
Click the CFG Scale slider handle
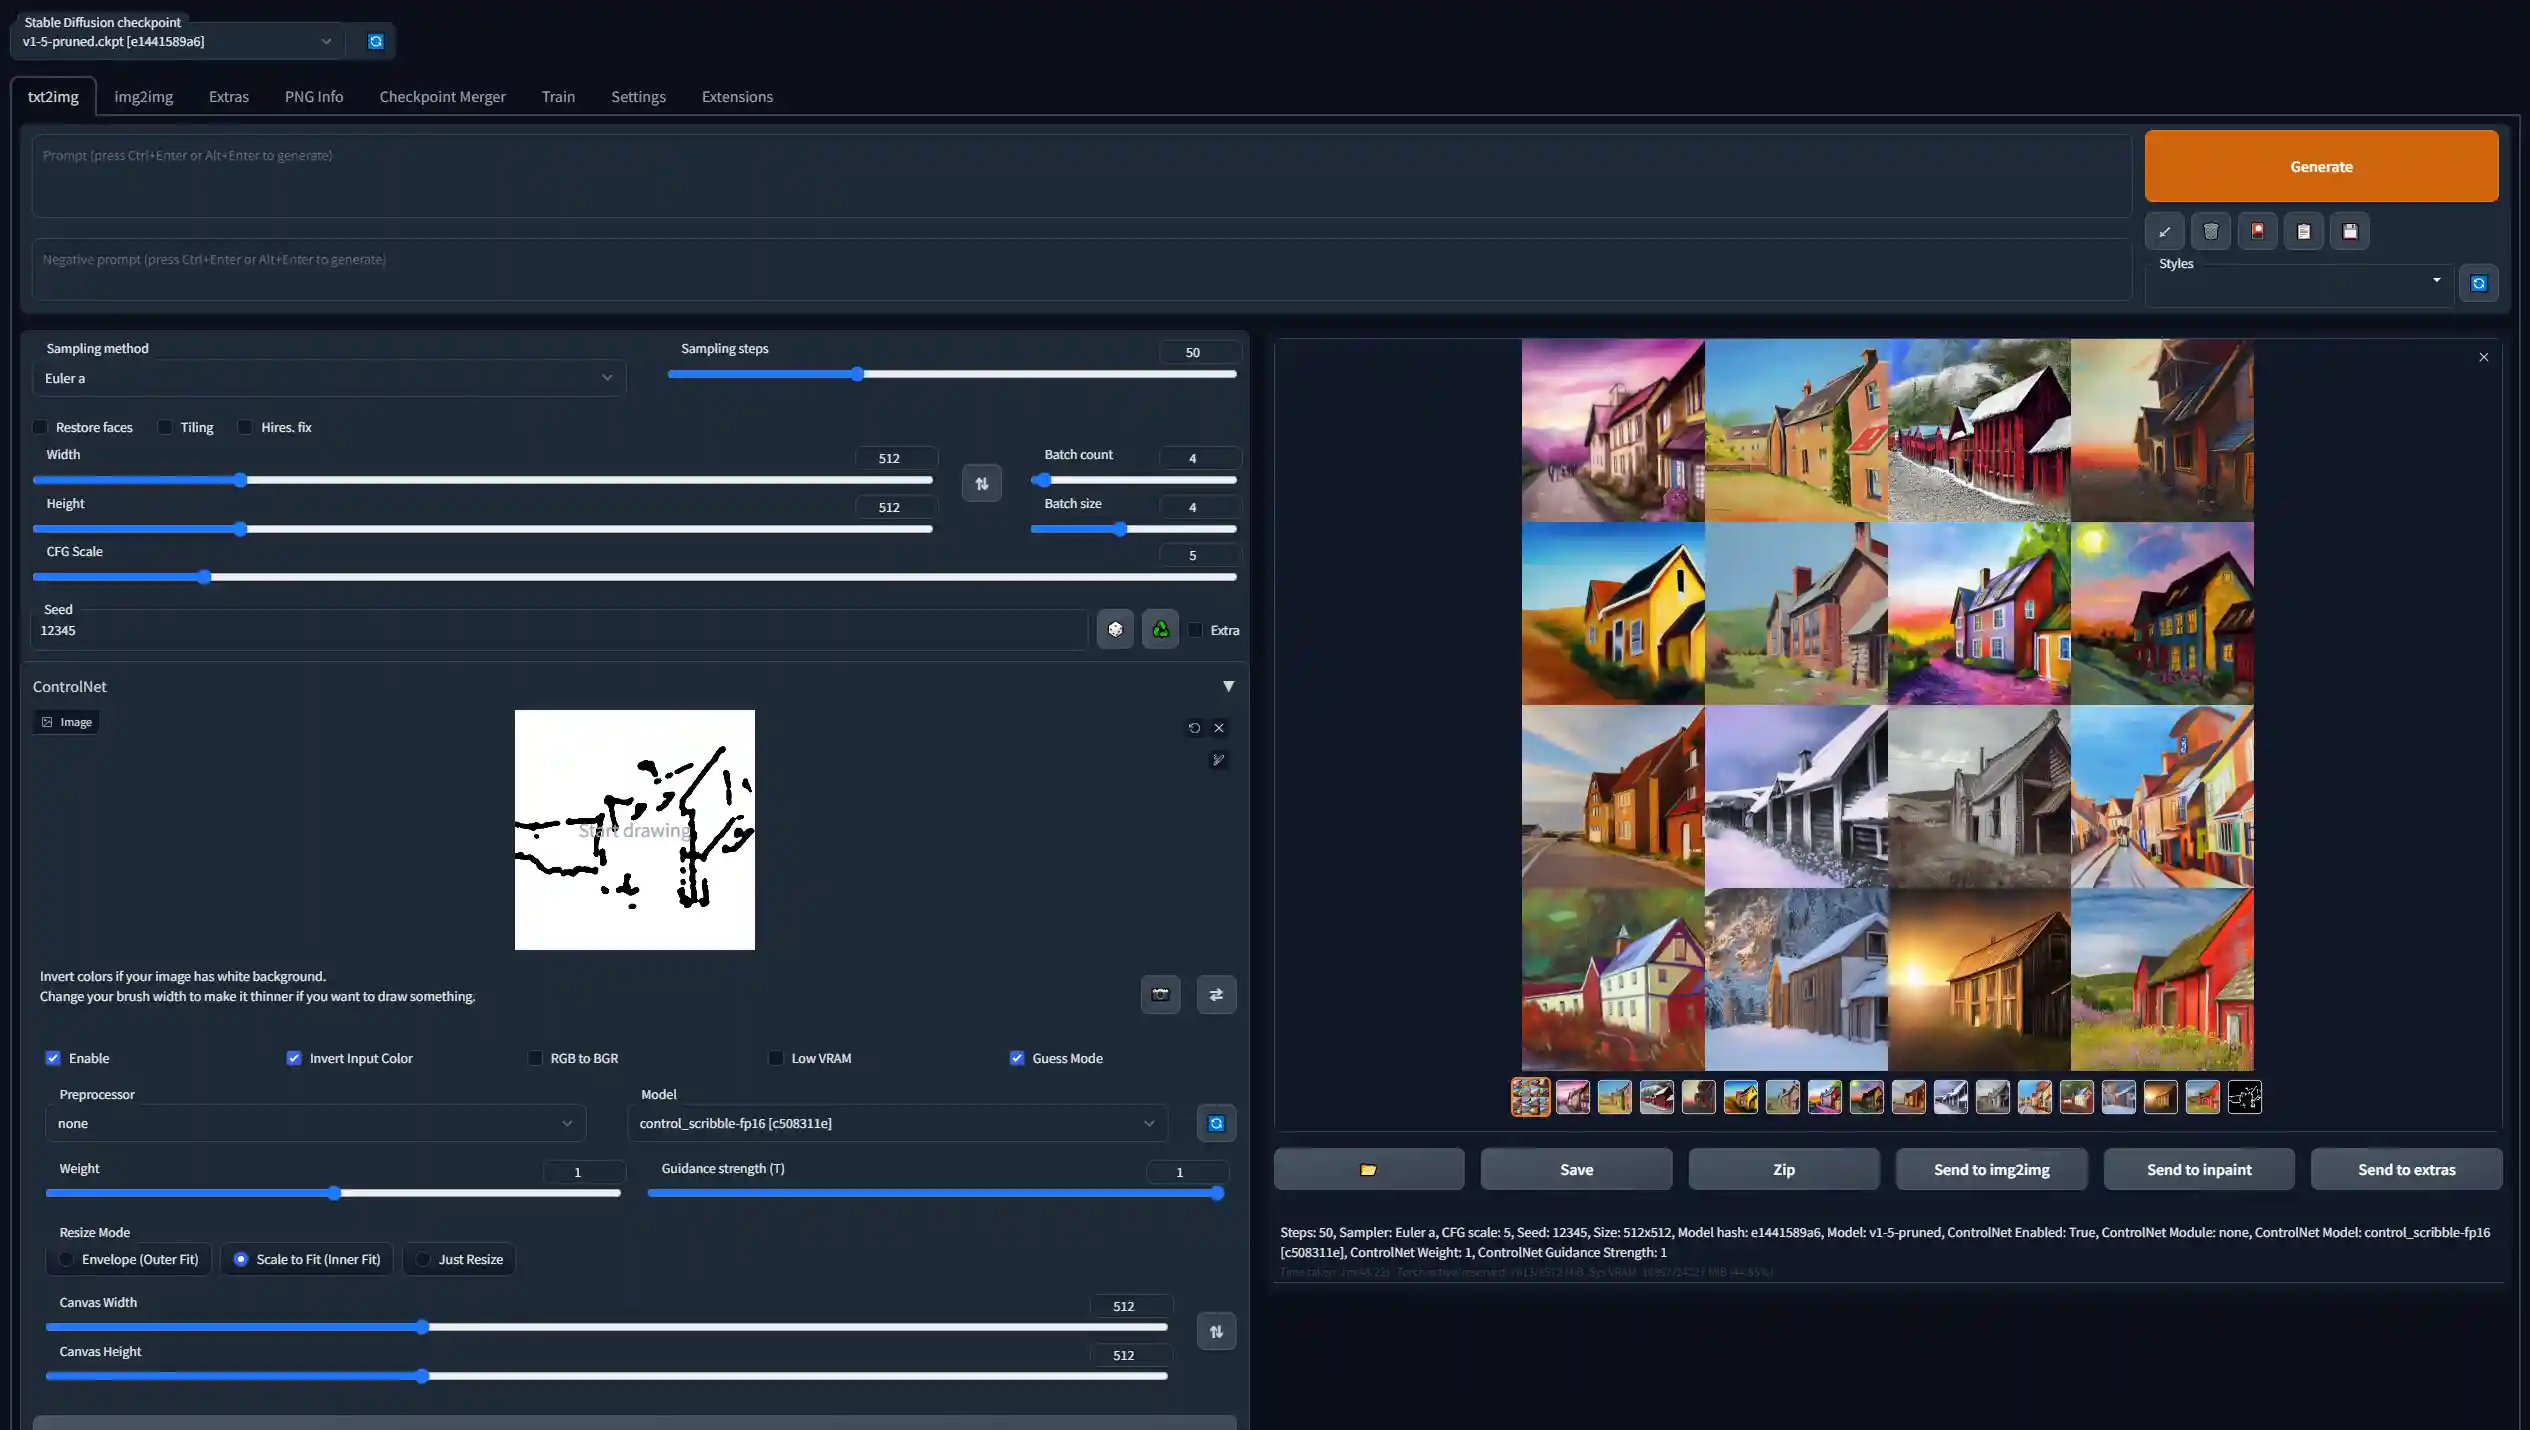(204, 577)
